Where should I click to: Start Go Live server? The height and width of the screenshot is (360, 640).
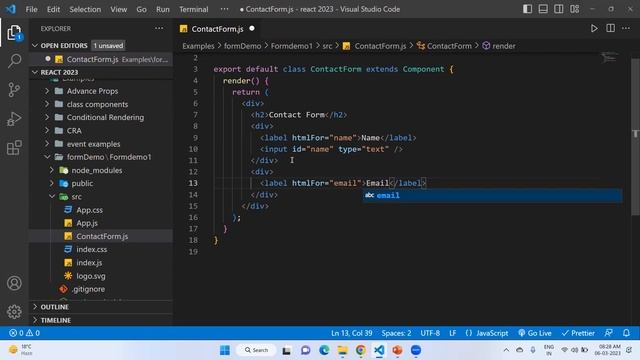535,333
